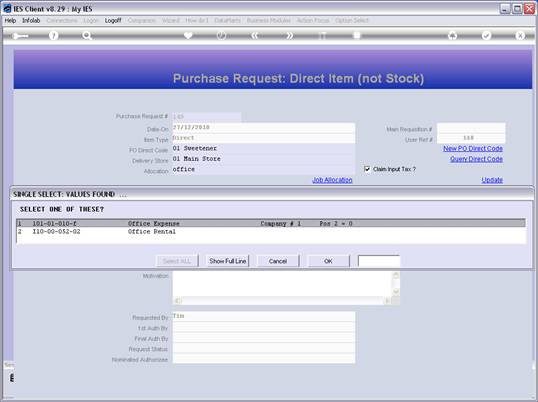Click the Job Allocation link

click(x=332, y=180)
